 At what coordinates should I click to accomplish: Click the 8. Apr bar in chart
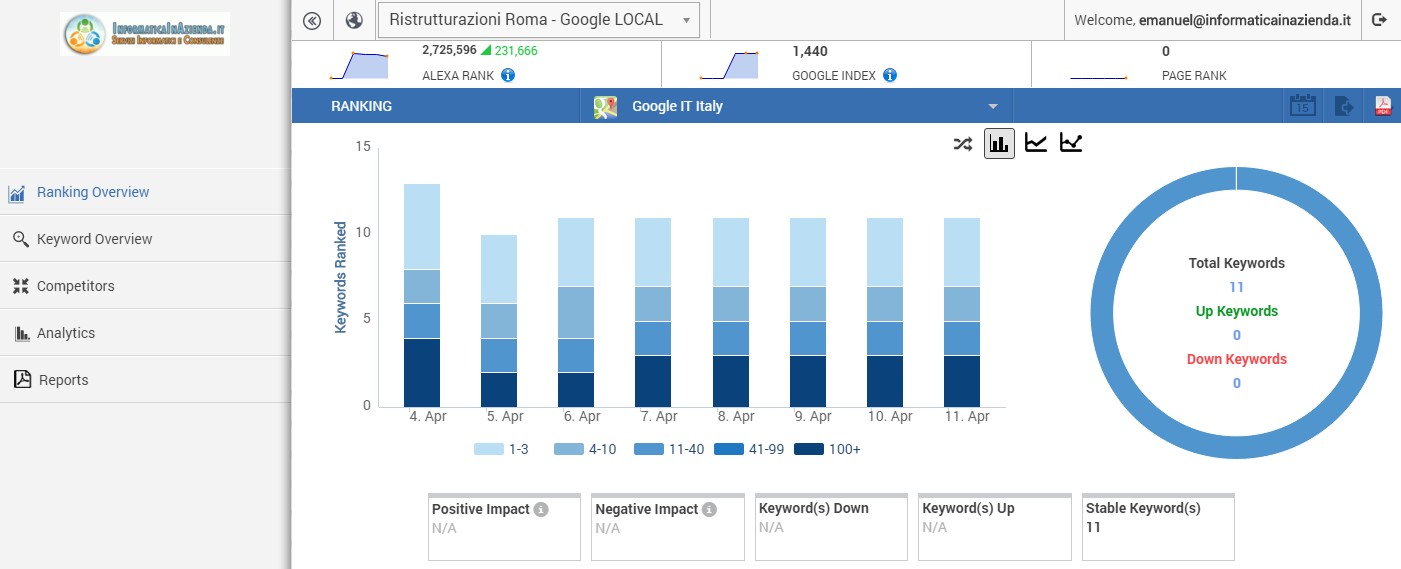[731, 312]
